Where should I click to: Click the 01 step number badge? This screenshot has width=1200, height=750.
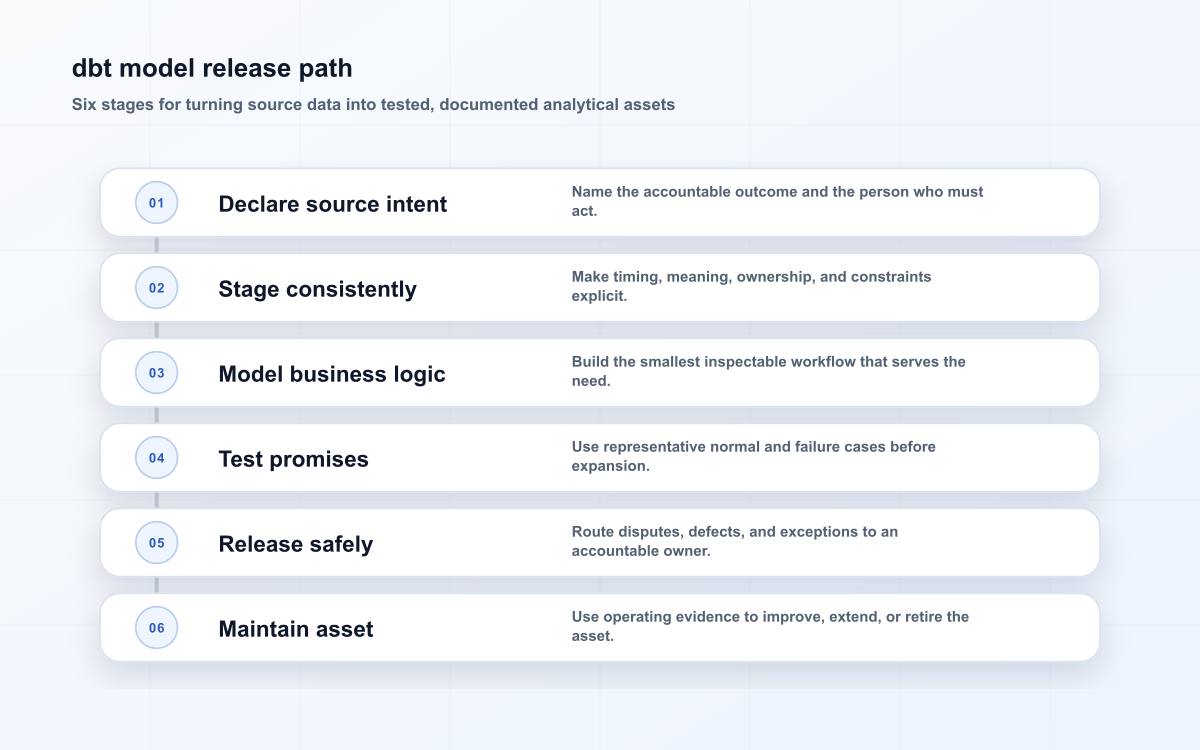point(157,203)
